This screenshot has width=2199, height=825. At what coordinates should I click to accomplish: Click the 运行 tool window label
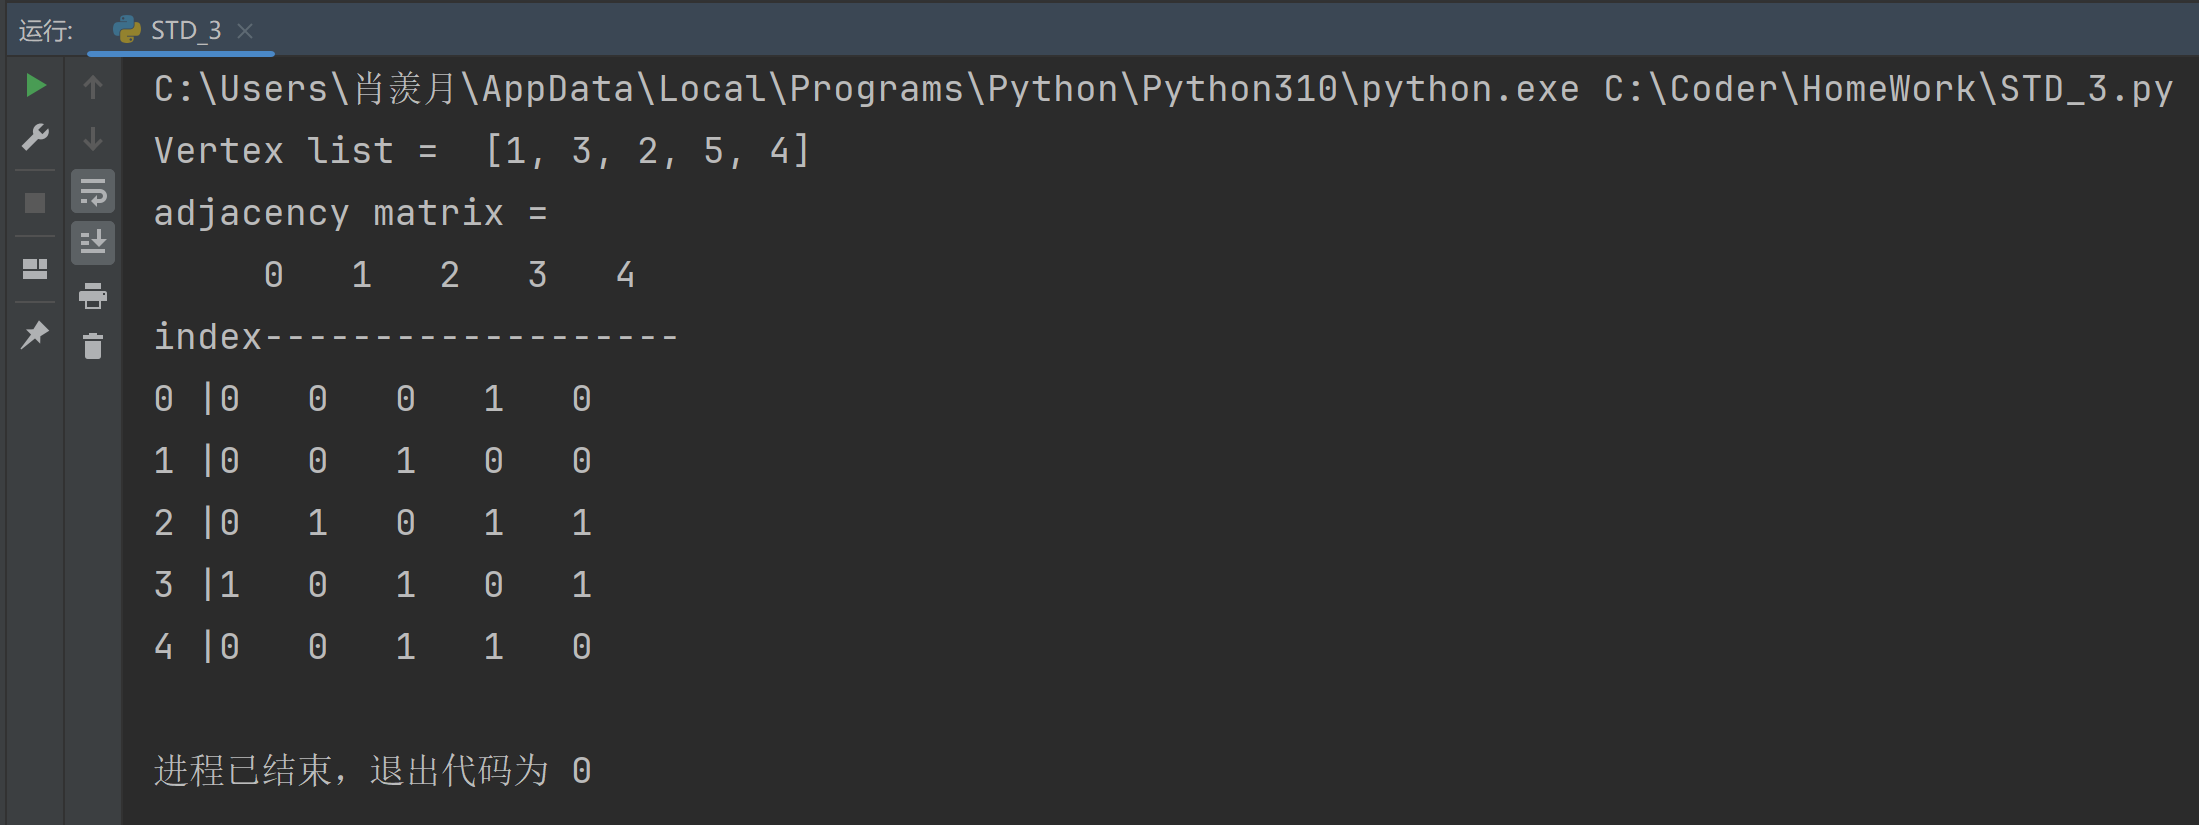(x=46, y=31)
